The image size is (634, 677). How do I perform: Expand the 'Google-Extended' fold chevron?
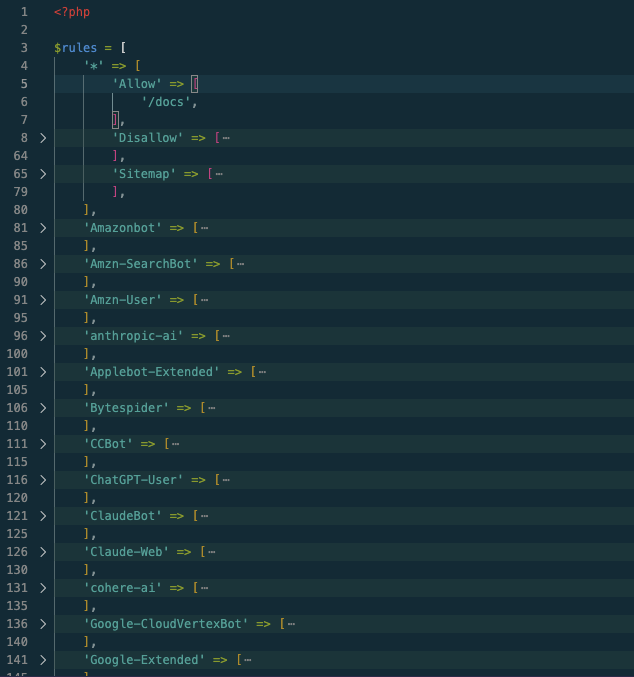[x=42, y=660]
